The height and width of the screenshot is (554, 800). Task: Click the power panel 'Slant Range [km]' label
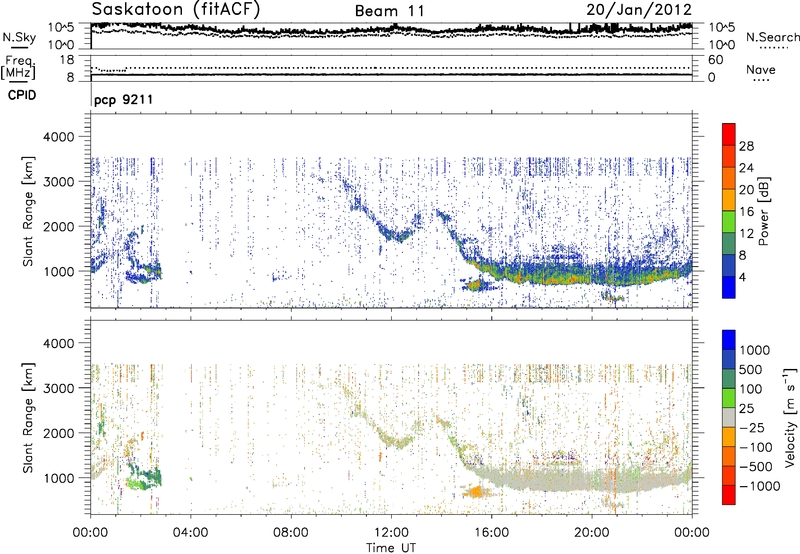pos(28,211)
